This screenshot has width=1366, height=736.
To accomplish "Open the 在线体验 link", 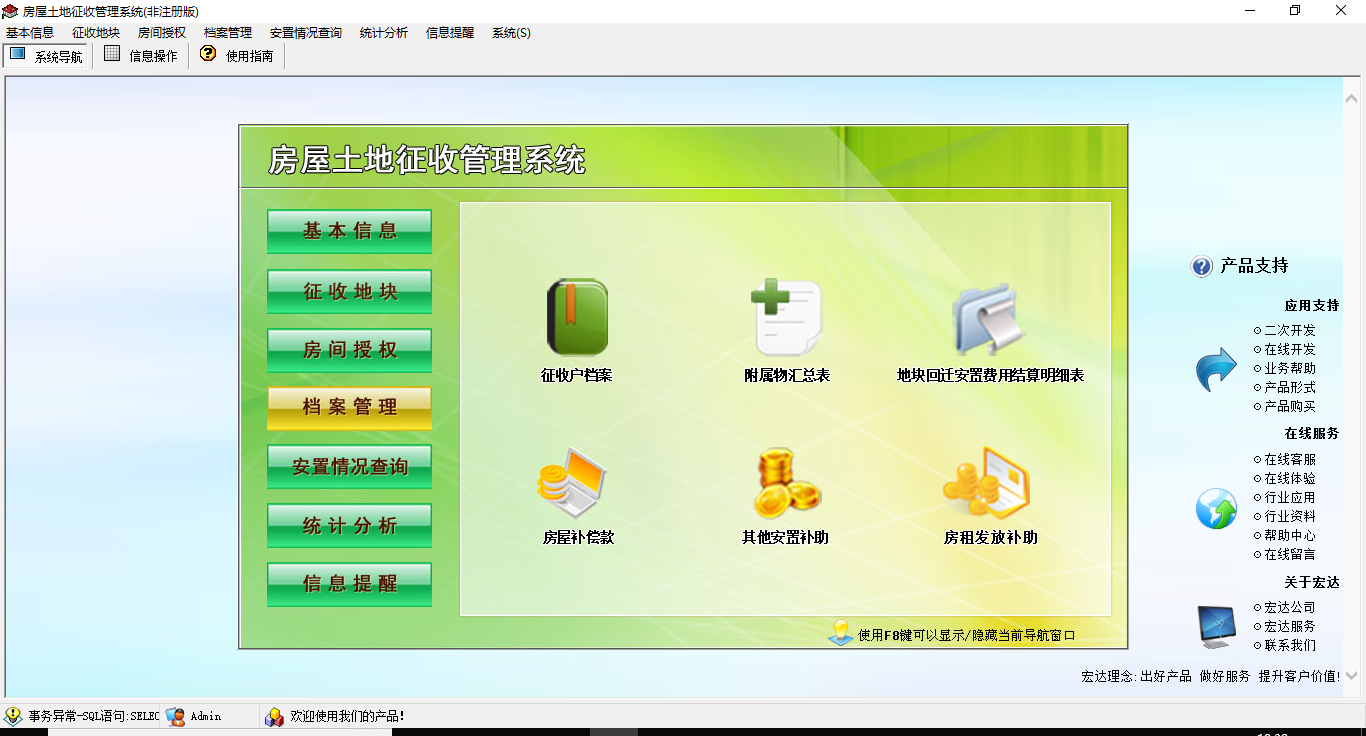I will pos(1290,478).
